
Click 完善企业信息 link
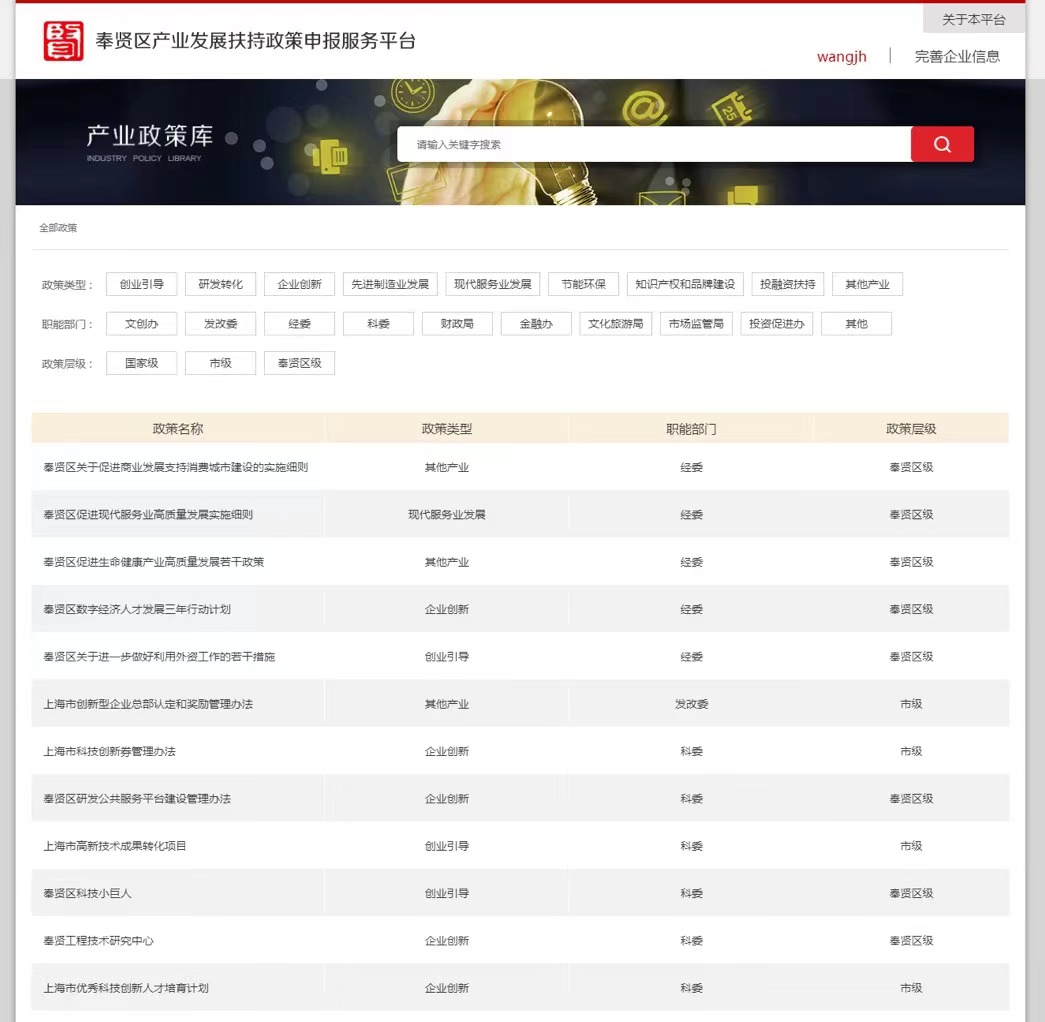click(x=956, y=57)
